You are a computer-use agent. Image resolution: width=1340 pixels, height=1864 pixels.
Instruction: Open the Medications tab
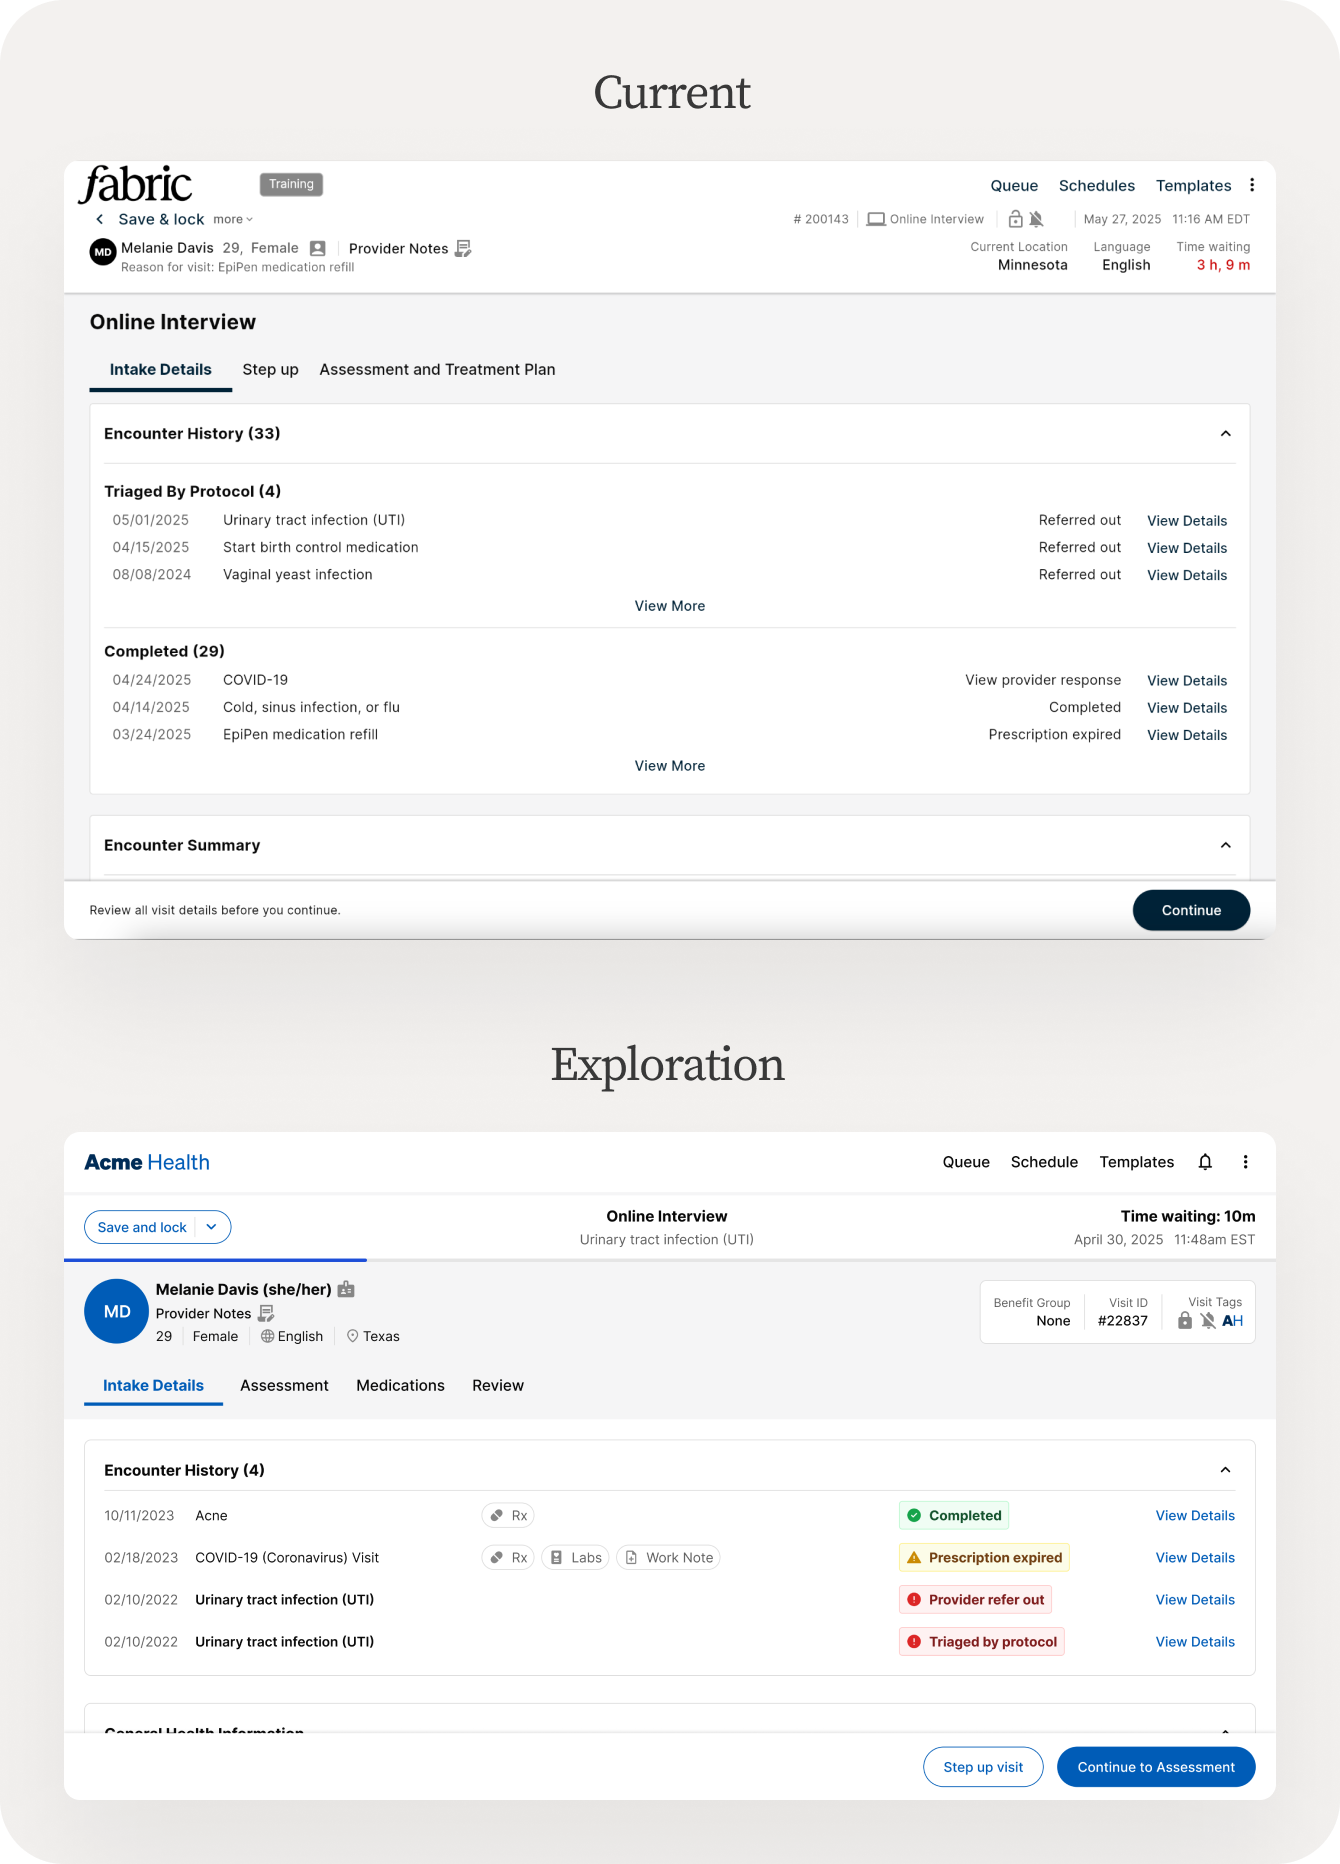point(400,1386)
